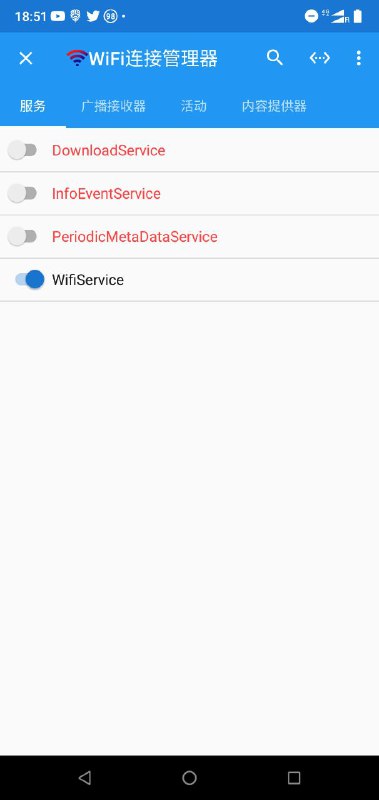Open the 内容提供器 tab
379x800 pixels.
tap(274, 106)
